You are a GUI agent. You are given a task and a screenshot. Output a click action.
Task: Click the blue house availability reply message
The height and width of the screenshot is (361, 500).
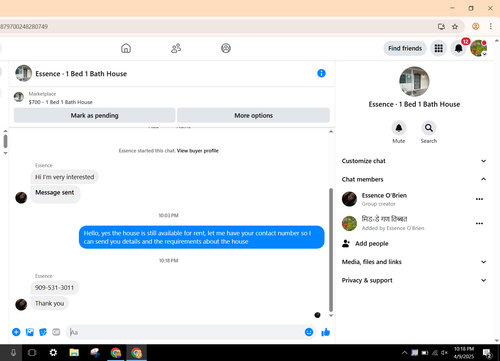tap(201, 237)
